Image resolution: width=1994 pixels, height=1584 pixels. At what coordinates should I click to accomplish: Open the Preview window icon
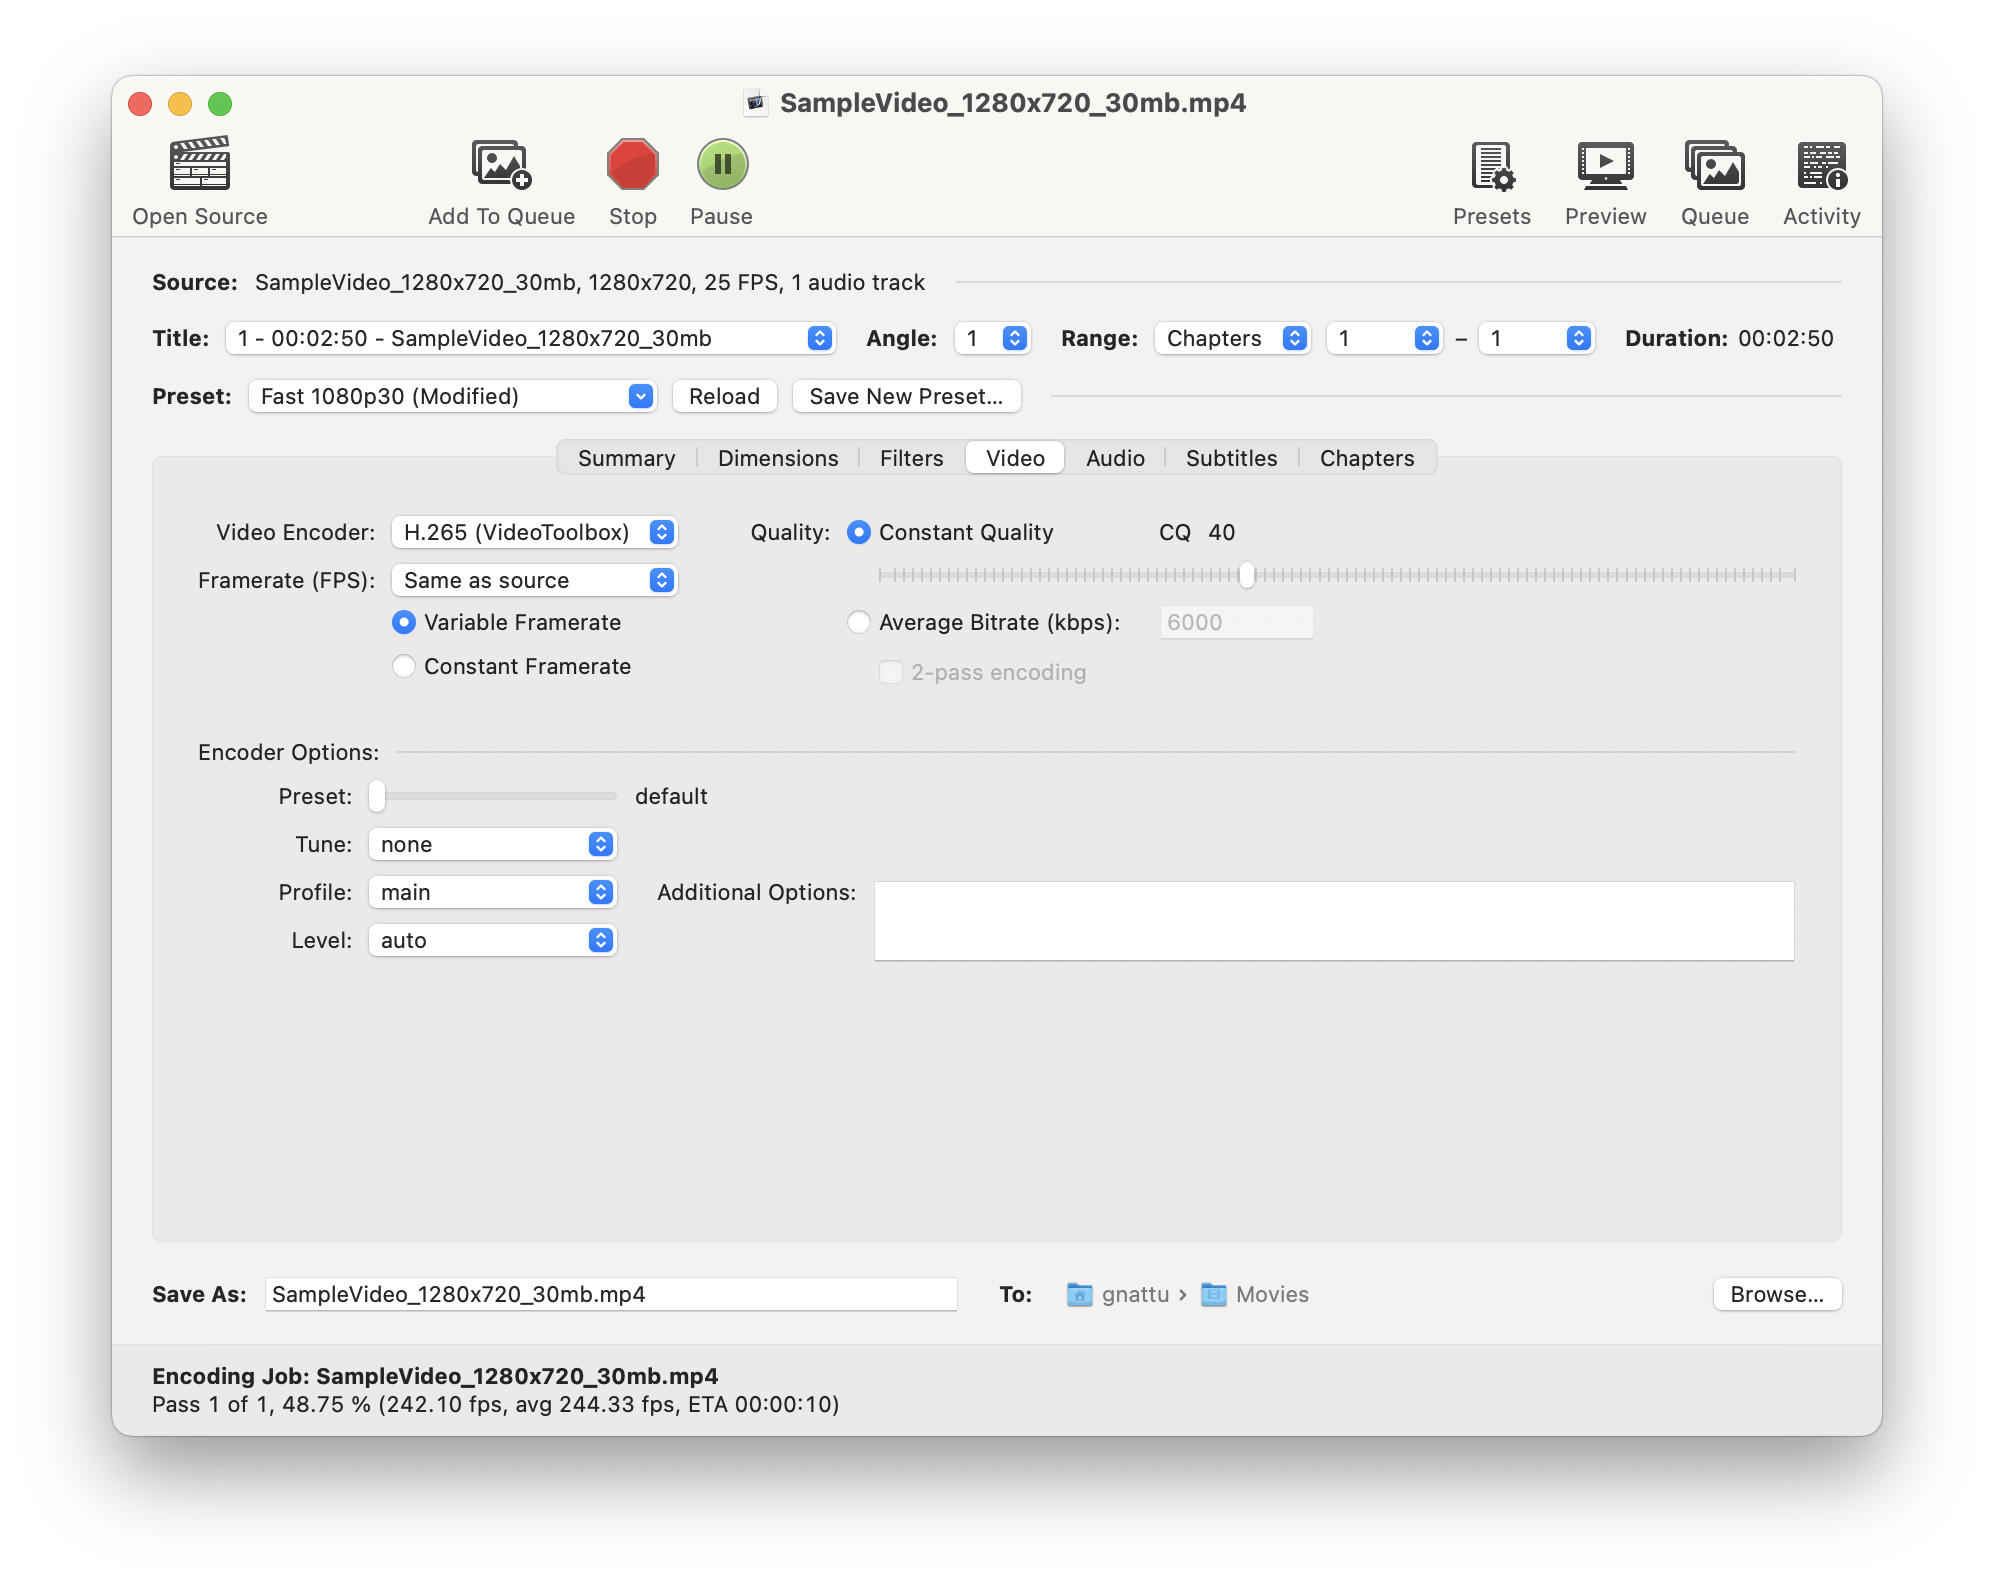pyautogui.click(x=1605, y=165)
